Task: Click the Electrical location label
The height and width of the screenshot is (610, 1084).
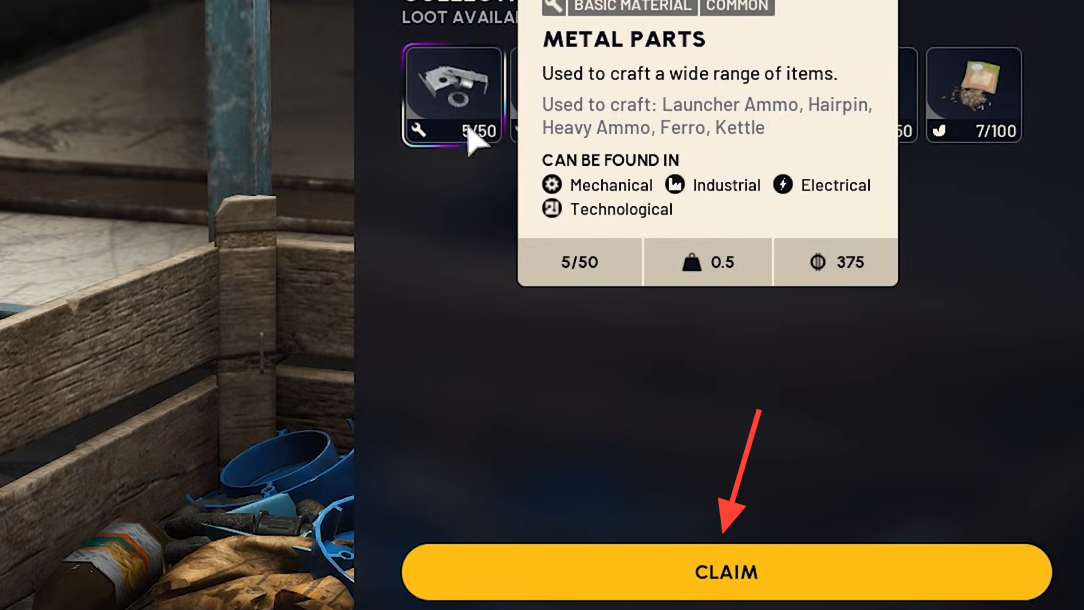Action: coord(835,185)
